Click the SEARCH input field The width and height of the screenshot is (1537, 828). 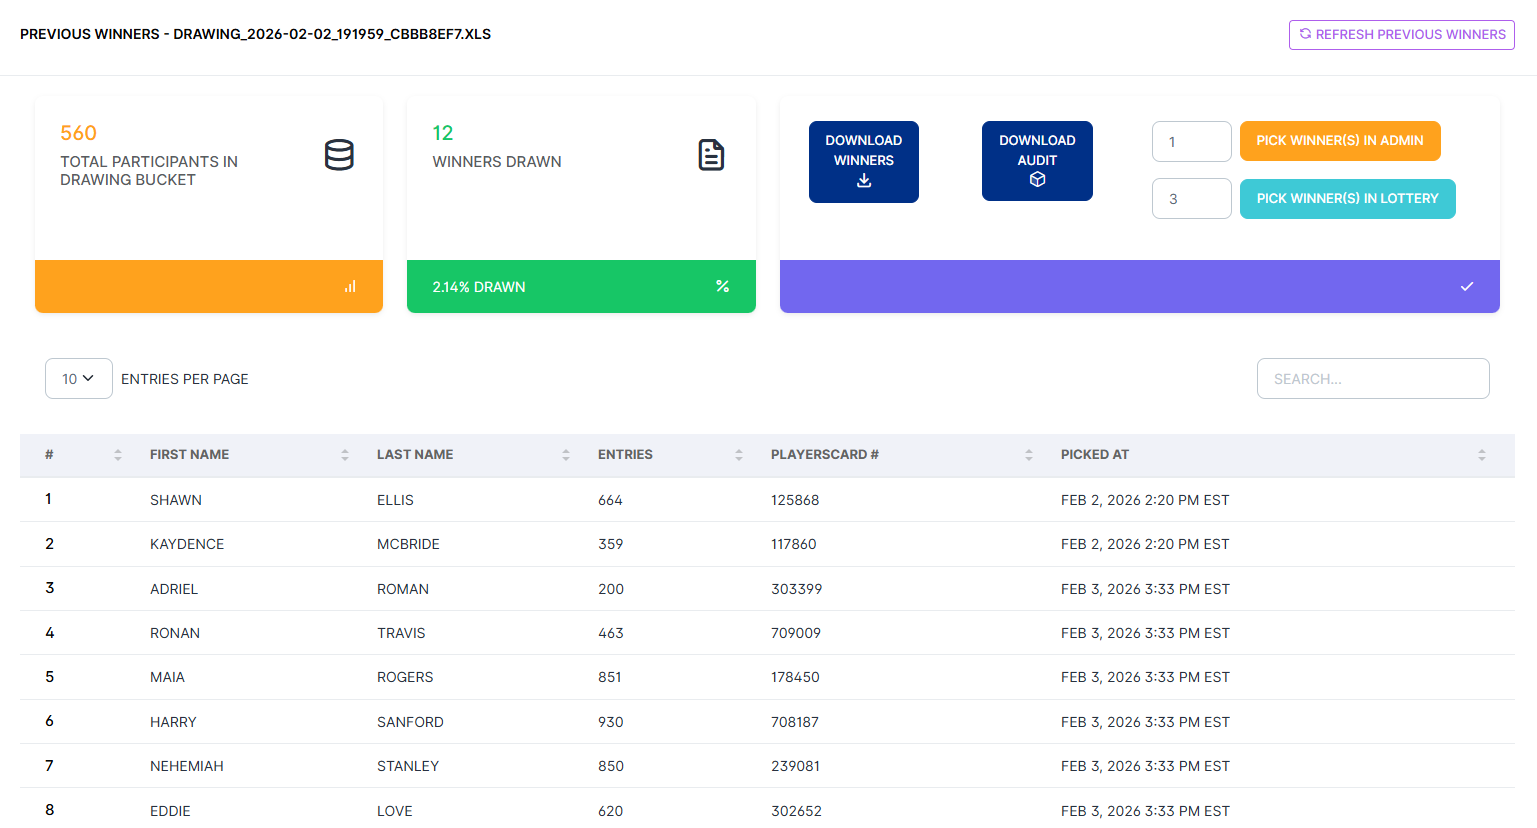1373,378
